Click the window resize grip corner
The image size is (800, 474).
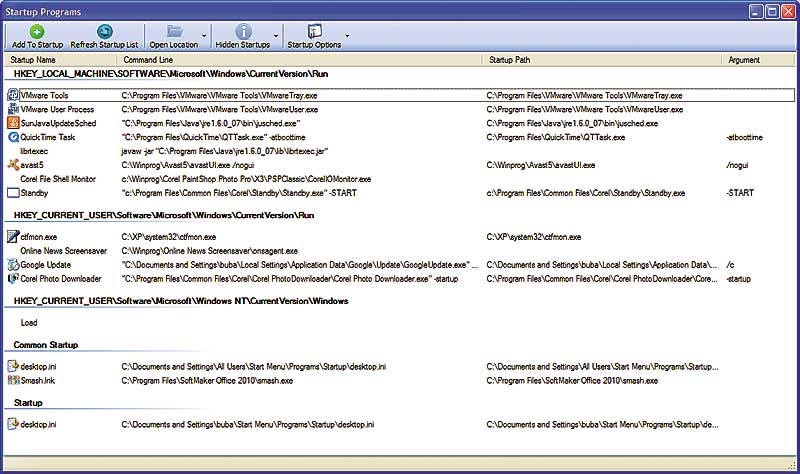[x=792, y=463]
